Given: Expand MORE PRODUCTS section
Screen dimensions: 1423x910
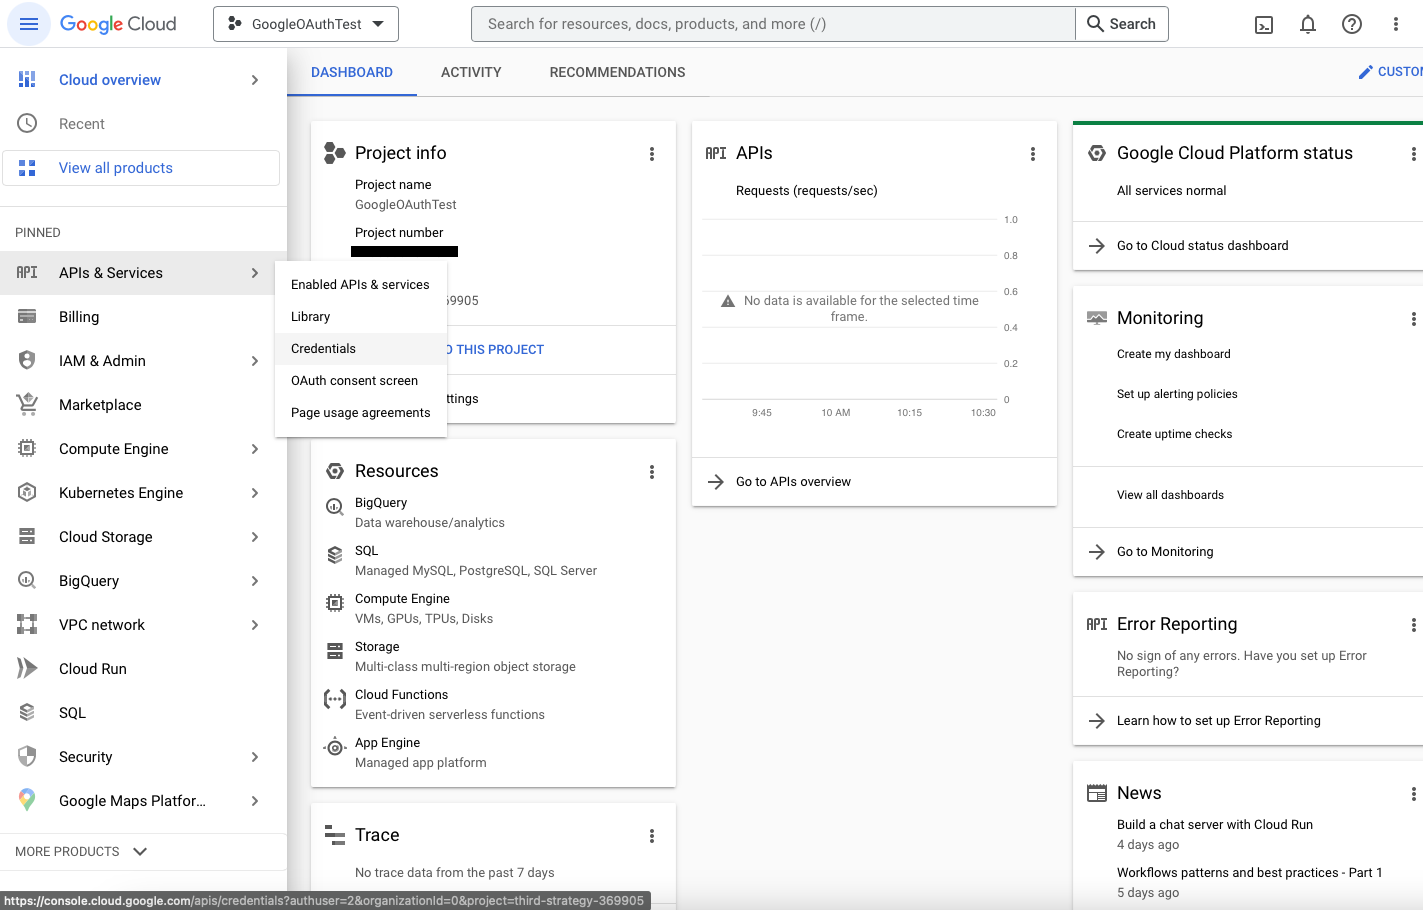Looking at the screenshot, I should [x=81, y=852].
